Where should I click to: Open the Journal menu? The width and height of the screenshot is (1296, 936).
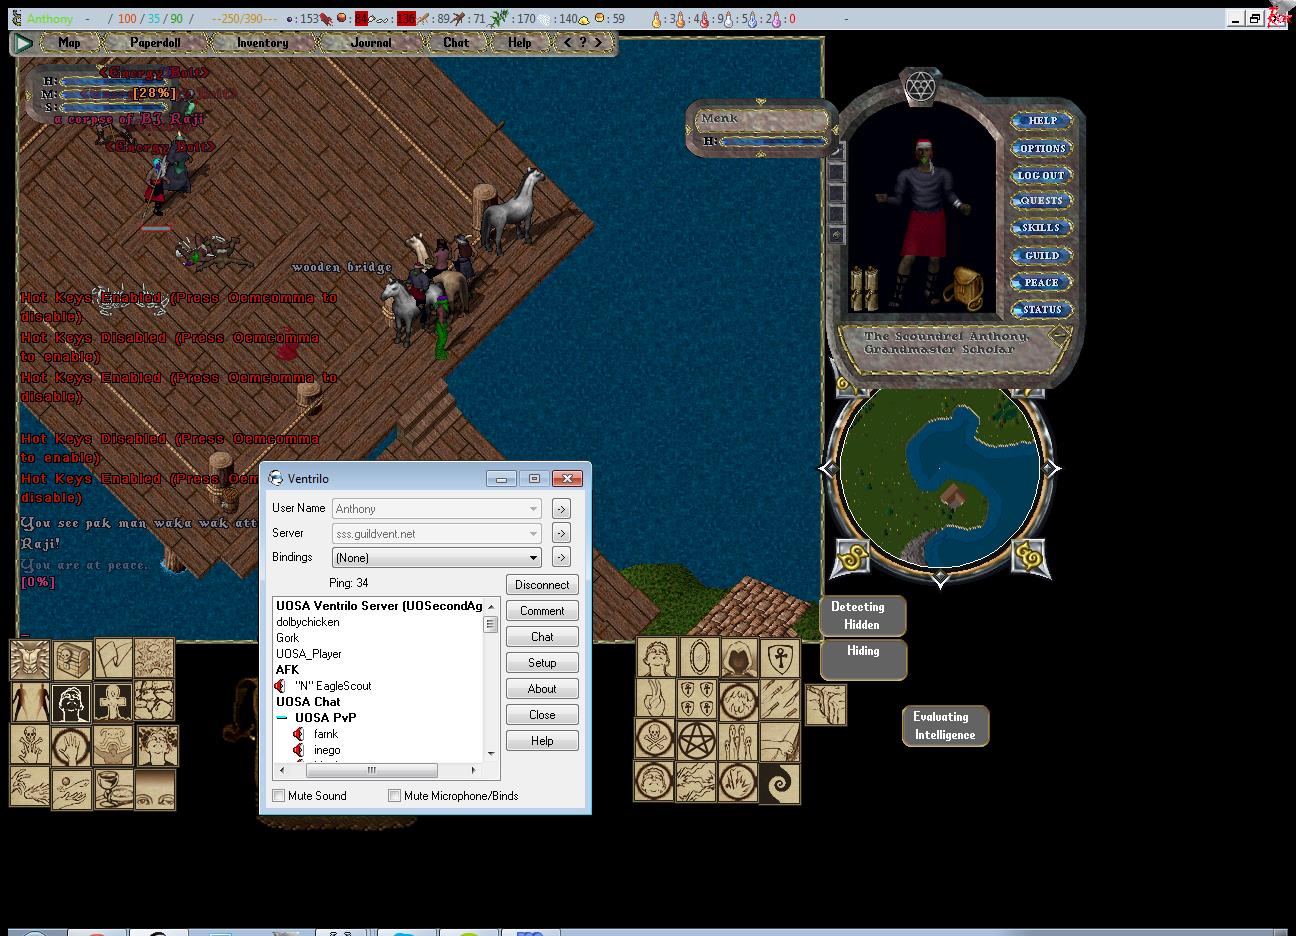371,43
